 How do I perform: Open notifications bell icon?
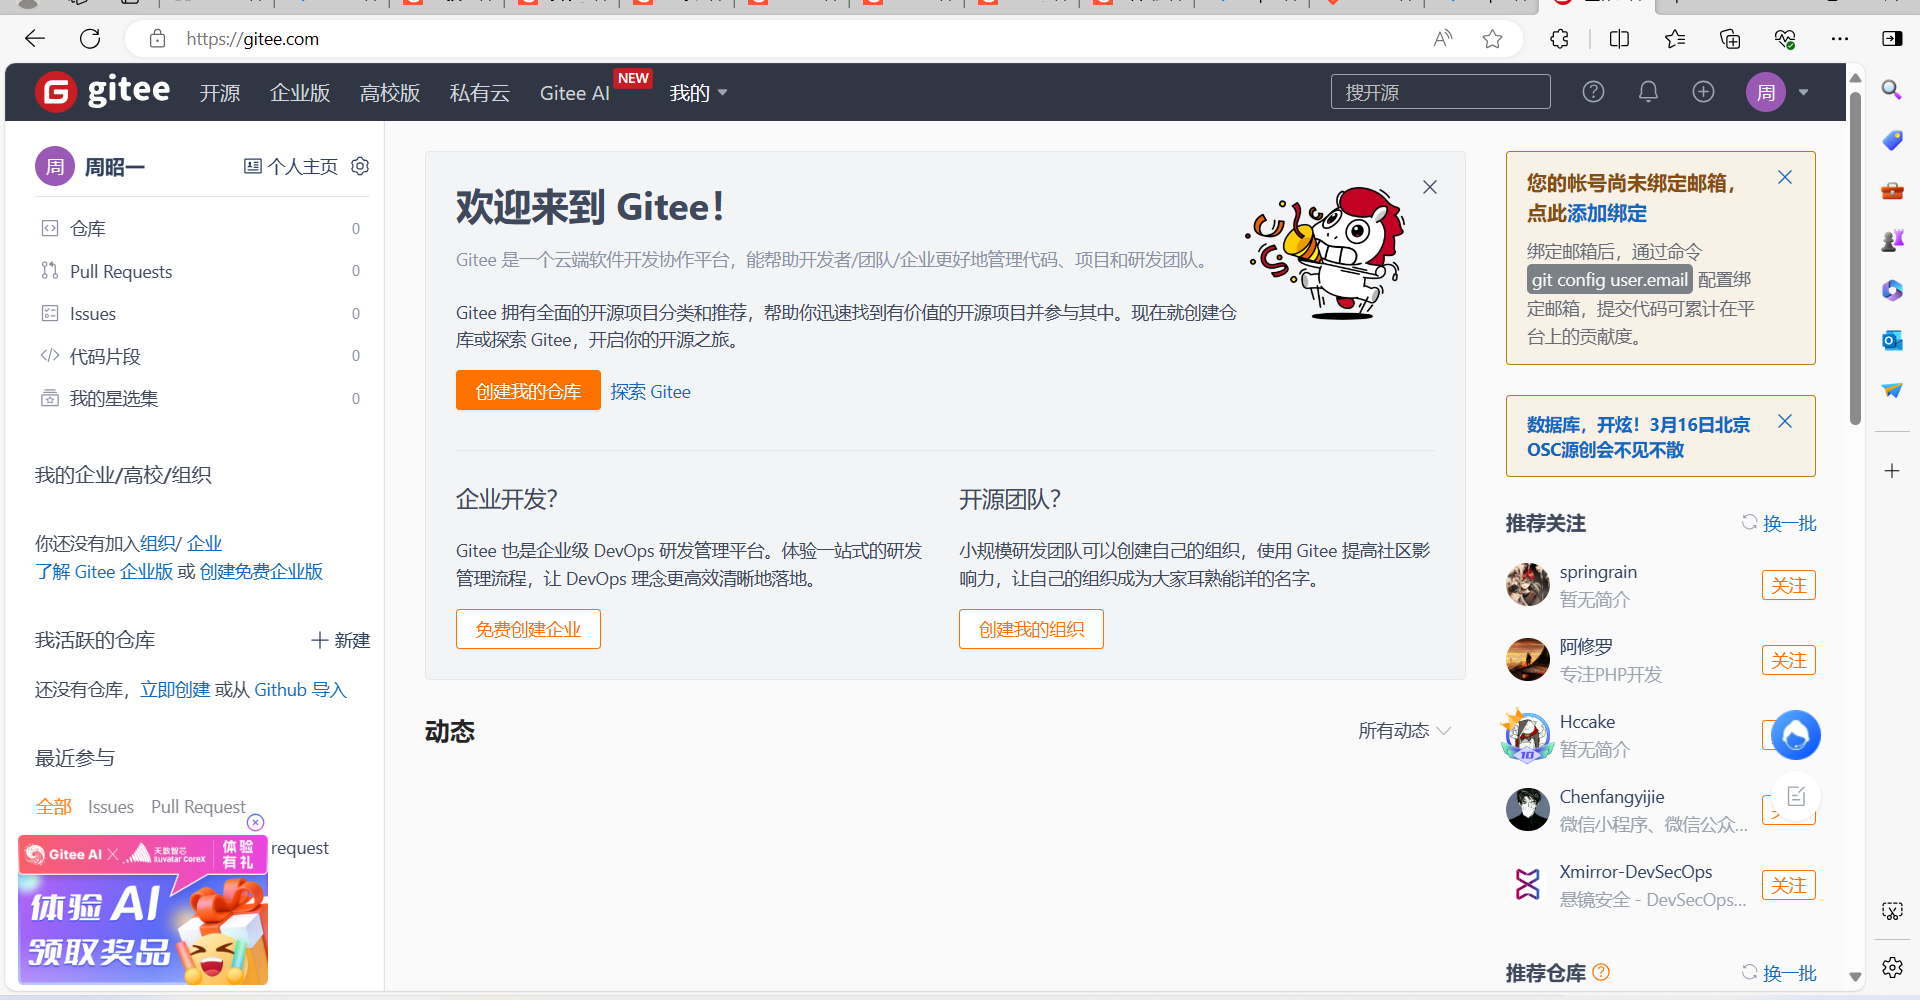(1648, 92)
